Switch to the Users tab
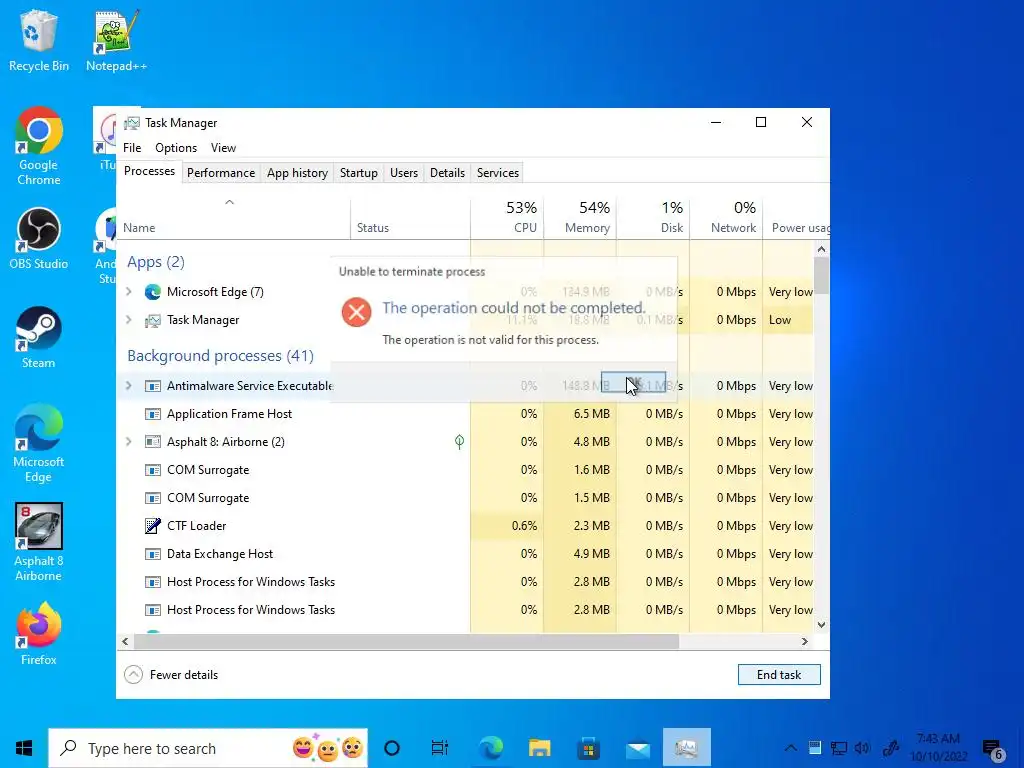The height and width of the screenshot is (768, 1024). (404, 173)
